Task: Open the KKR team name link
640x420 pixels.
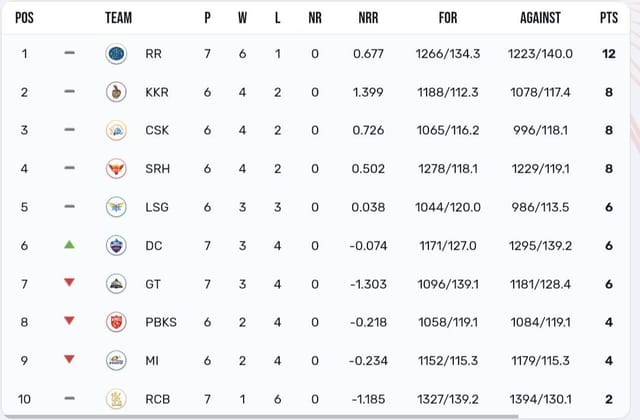Action: point(155,92)
